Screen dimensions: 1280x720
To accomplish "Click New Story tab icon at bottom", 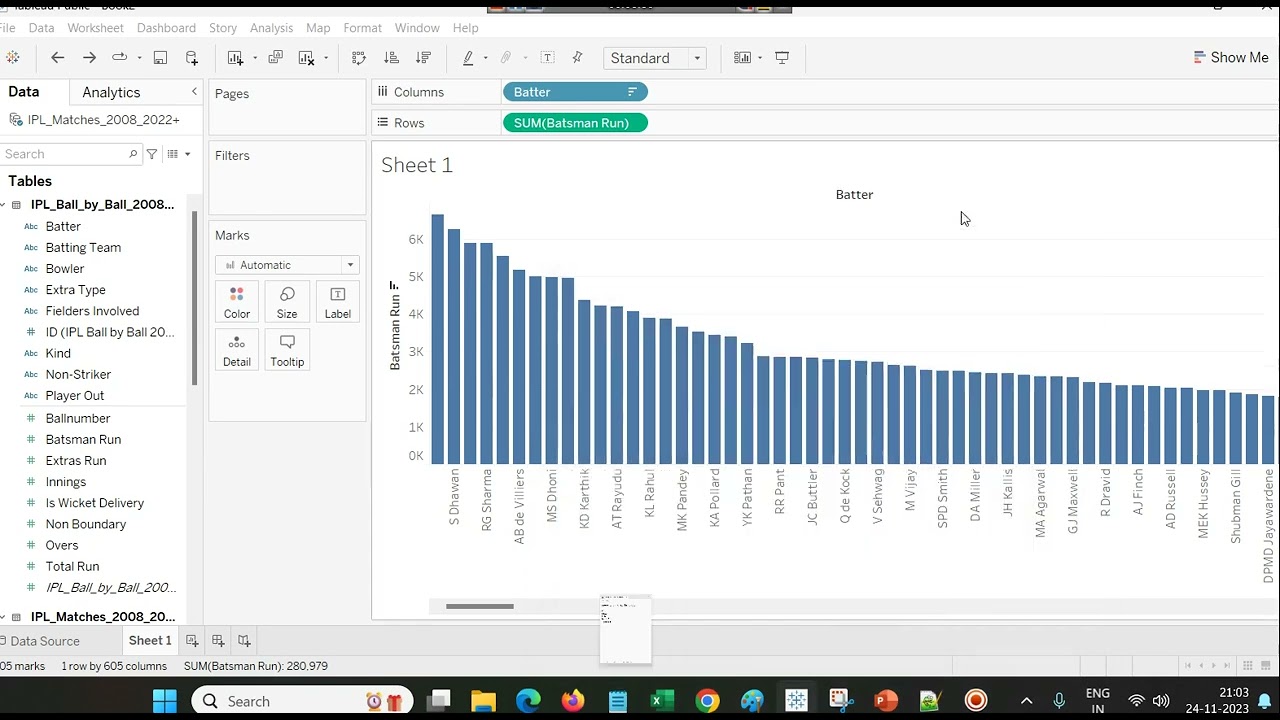I will coord(244,640).
